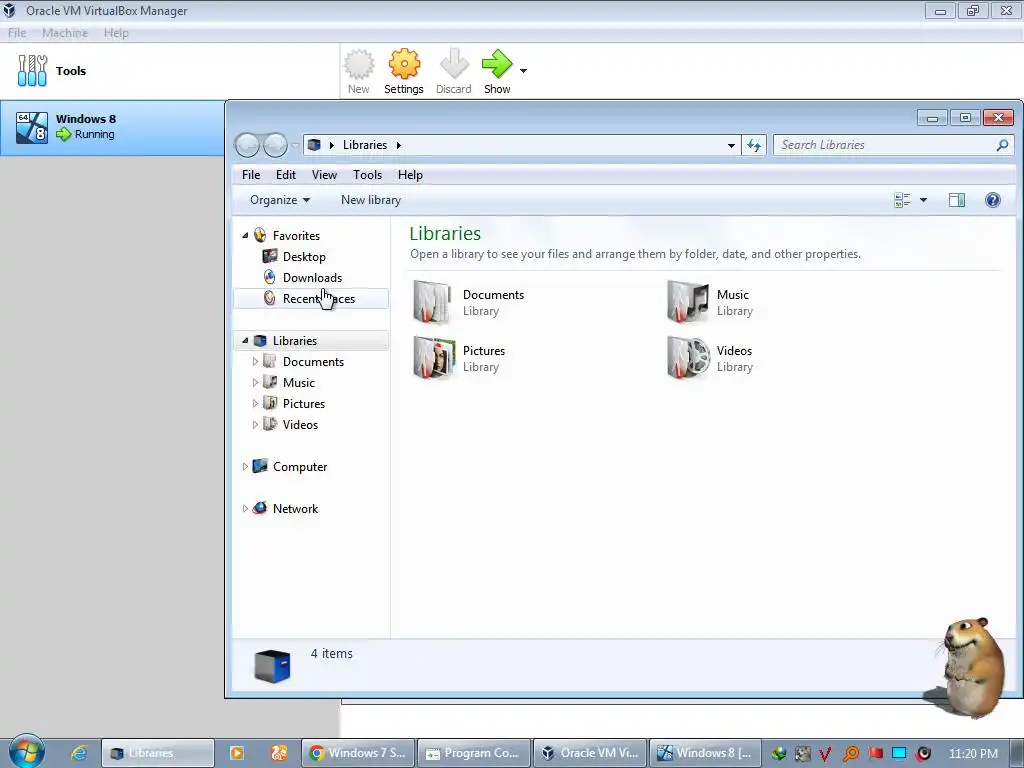Select the Documents library icon
This screenshot has width=1024, height=768.
[x=432, y=302]
